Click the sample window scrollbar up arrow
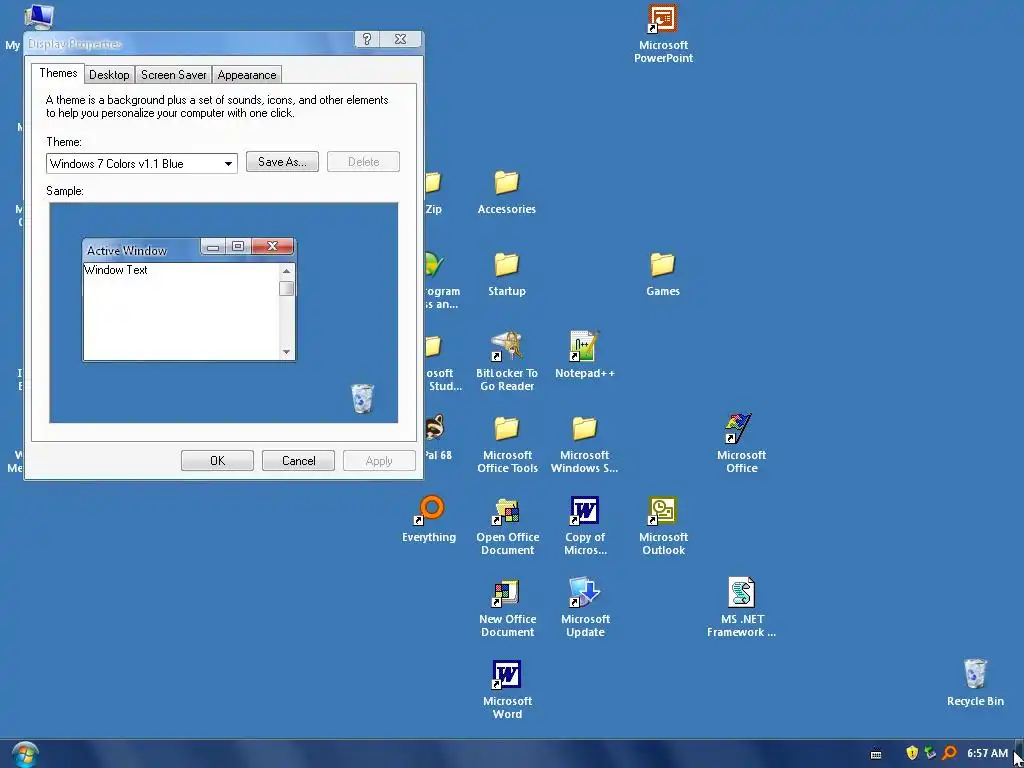 pos(287,270)
